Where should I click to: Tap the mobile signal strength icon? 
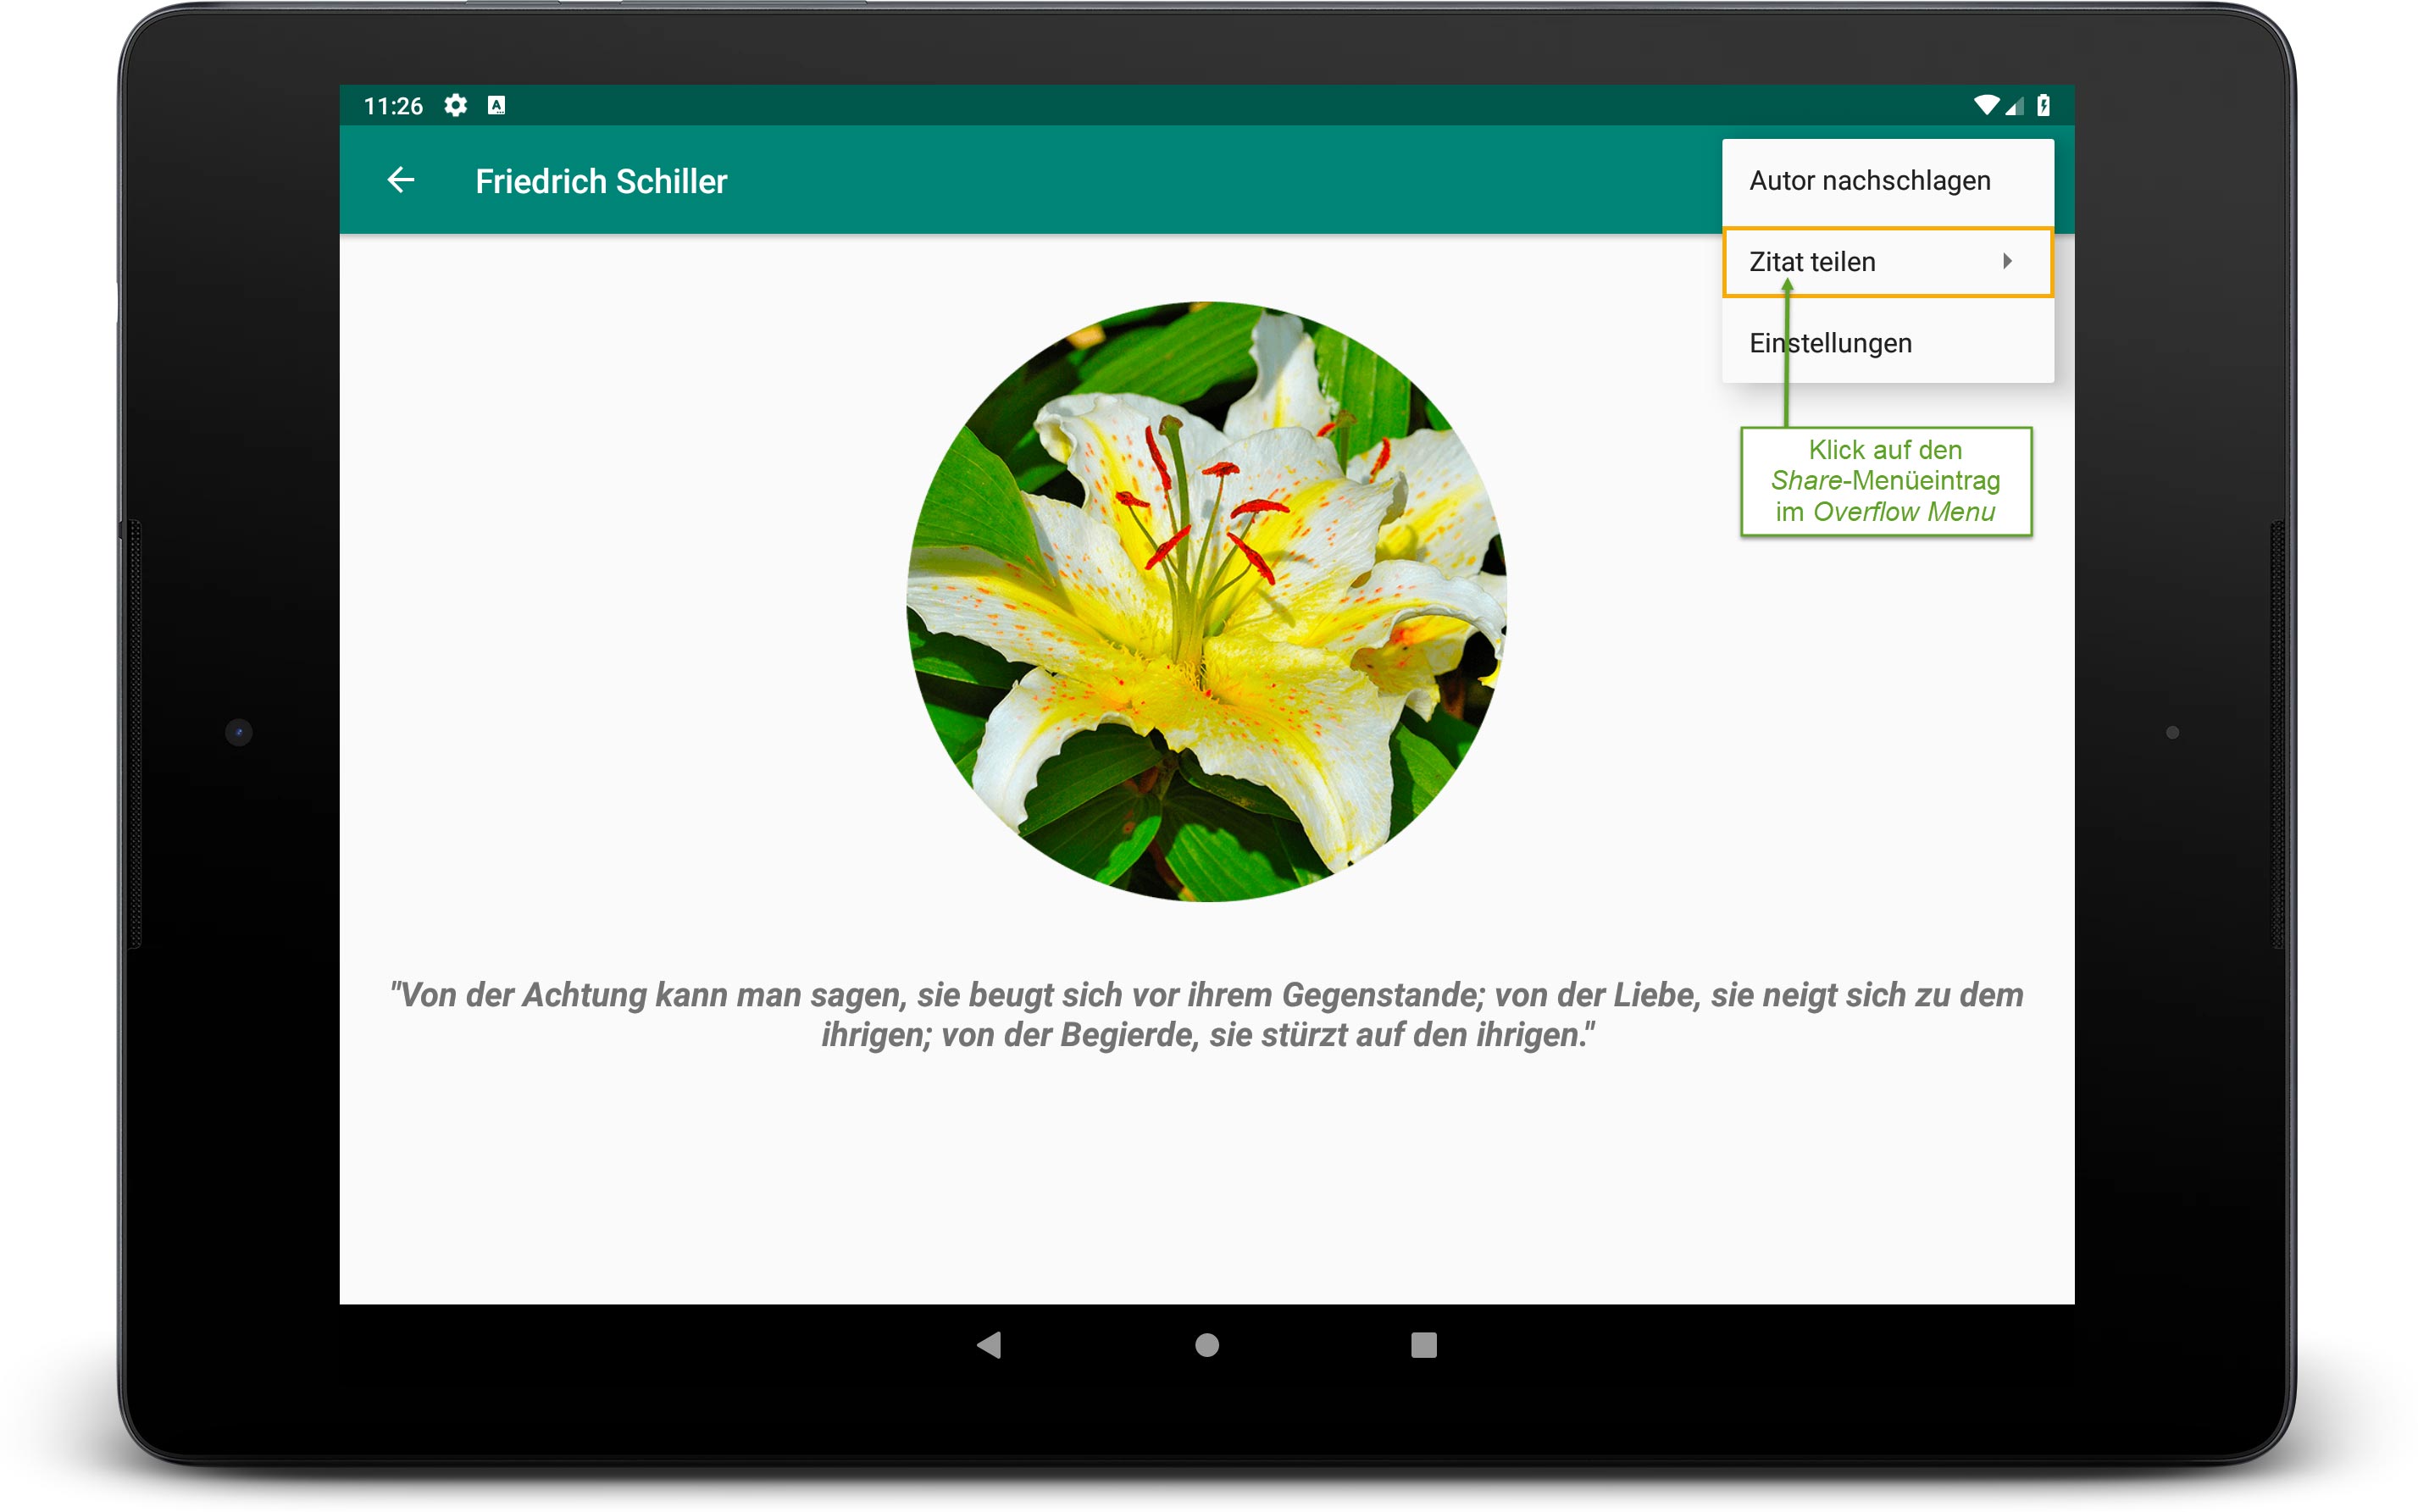[x=2014, y=105]
